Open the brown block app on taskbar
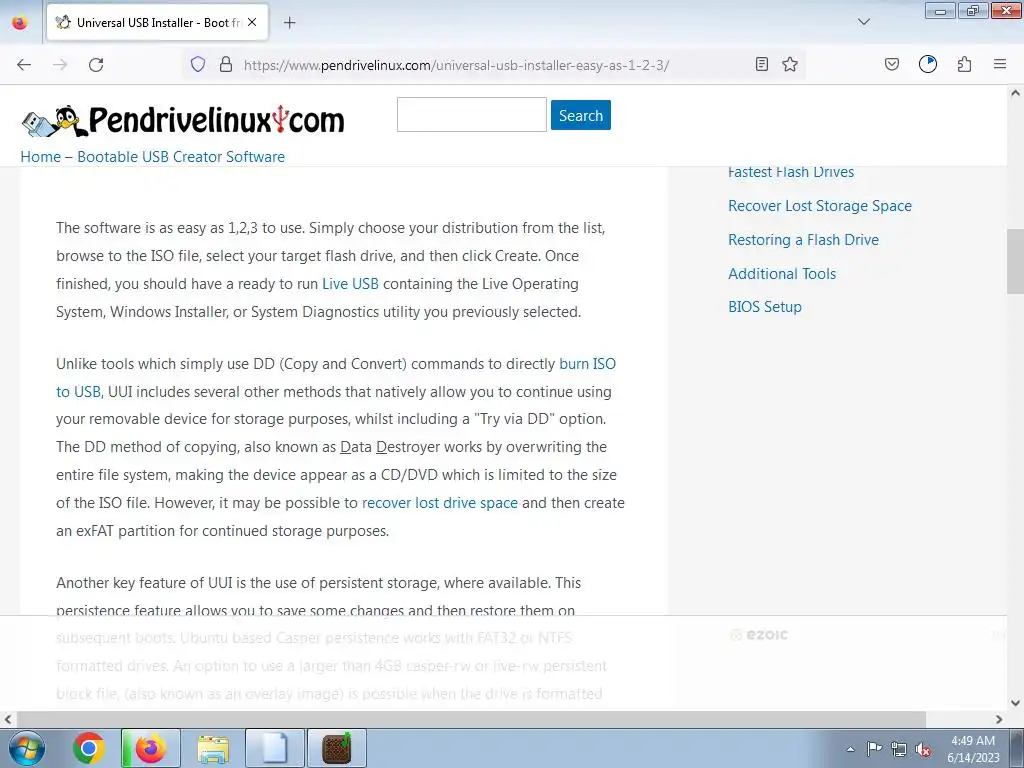The image size is (1024, 768). (337, 748)
